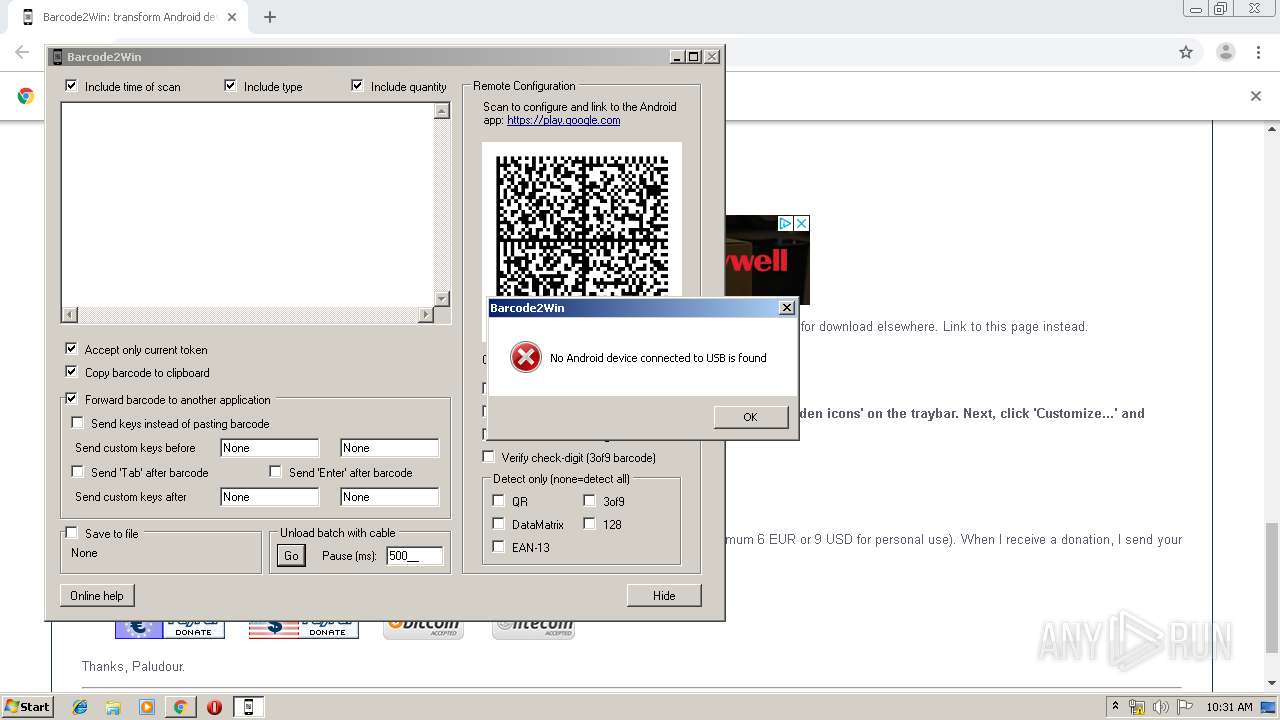The image size is (1280, 720).
Task: Dismiss the Chrome infobar with X
Action: coord(1256,96)
